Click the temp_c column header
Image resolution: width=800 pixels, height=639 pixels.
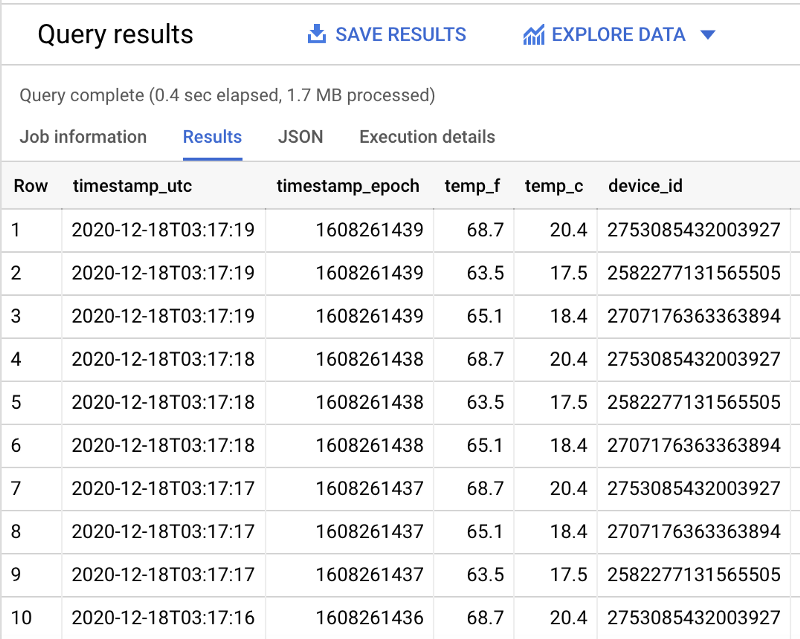tap(553, 186)
